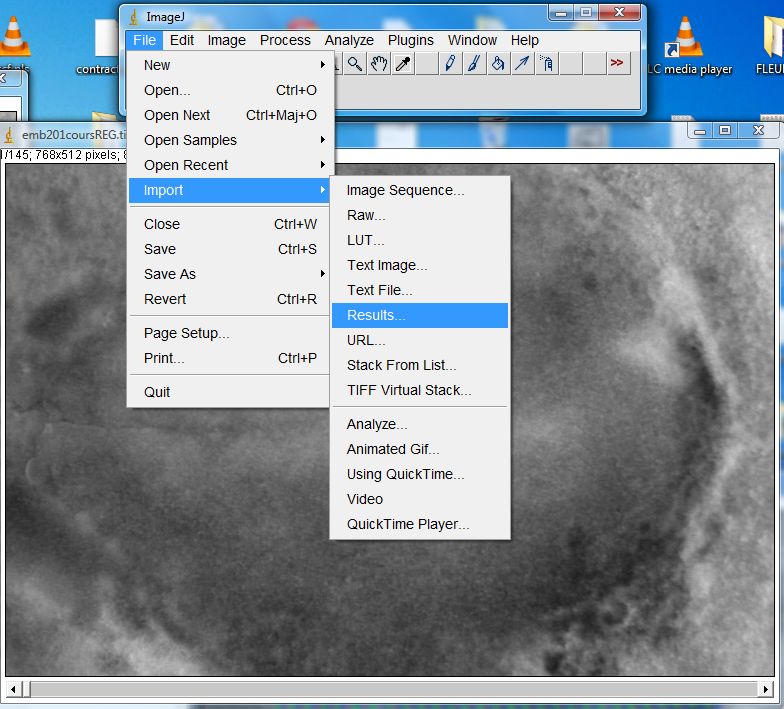Open the Plugins menu
This screenshot has width=784, height=709.
click(410, 40)
